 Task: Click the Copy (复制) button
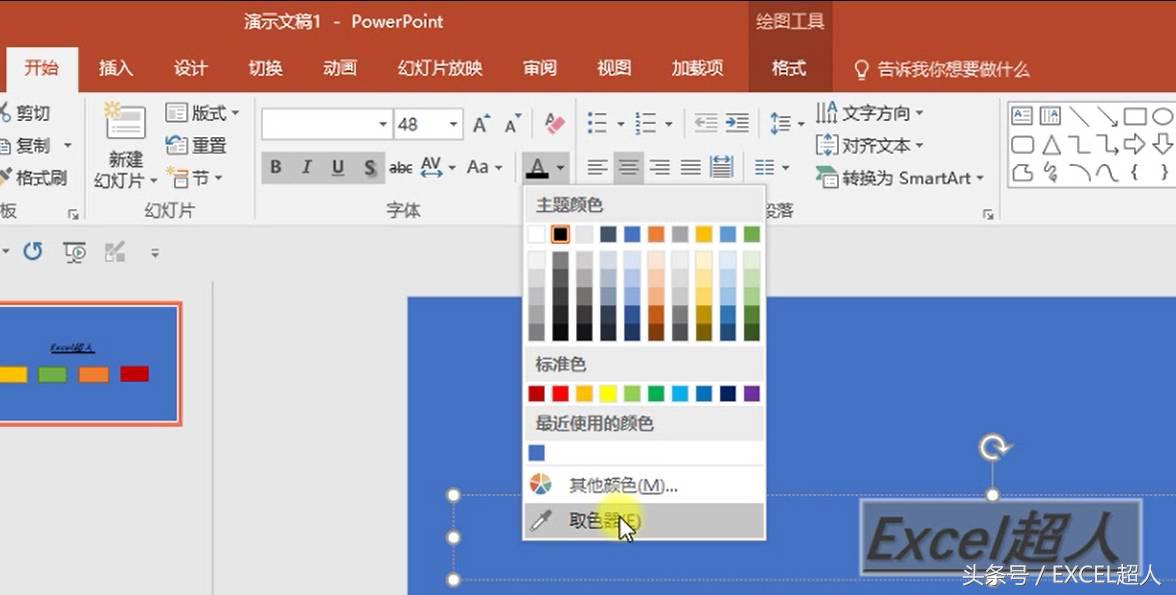tap(27, 145)
